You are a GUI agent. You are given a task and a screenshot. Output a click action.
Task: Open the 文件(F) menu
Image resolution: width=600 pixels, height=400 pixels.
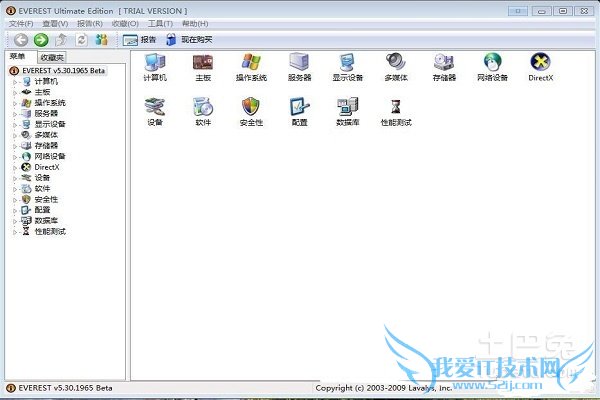click(21, 24)
